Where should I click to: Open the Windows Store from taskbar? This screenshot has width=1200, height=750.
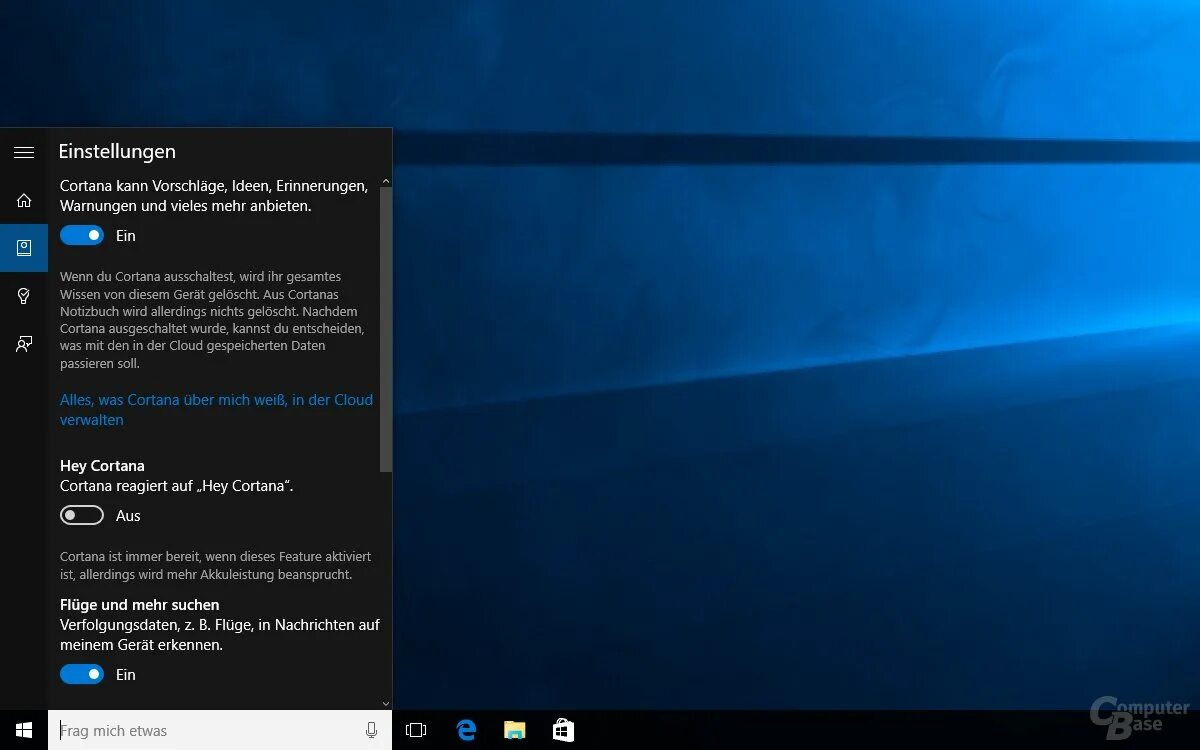coord(563,730)
